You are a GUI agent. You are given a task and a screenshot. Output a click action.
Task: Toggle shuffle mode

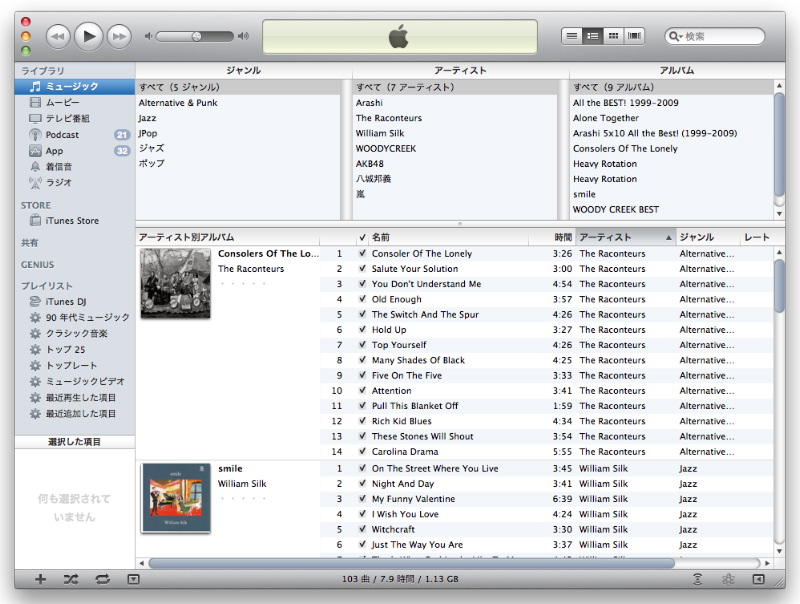[x=71, y=579]
